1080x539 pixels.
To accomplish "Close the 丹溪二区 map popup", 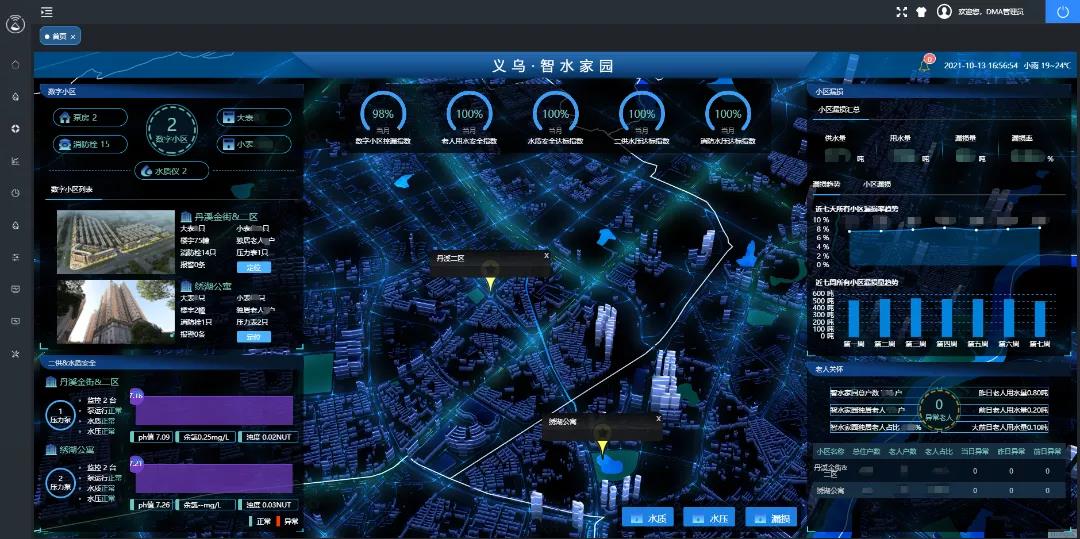I will click(546, 255).
